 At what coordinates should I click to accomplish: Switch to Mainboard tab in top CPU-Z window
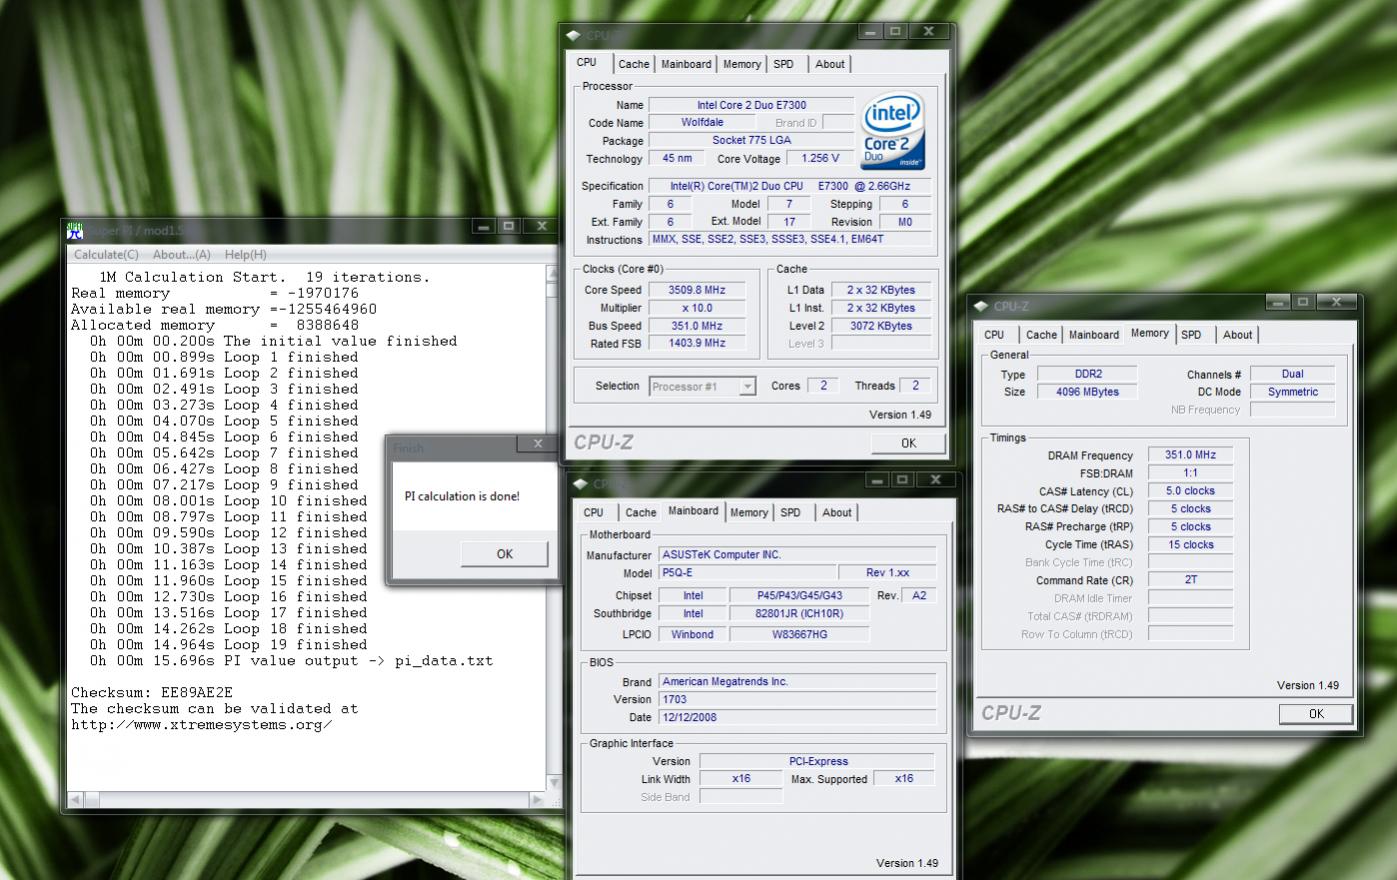(686, 64)
